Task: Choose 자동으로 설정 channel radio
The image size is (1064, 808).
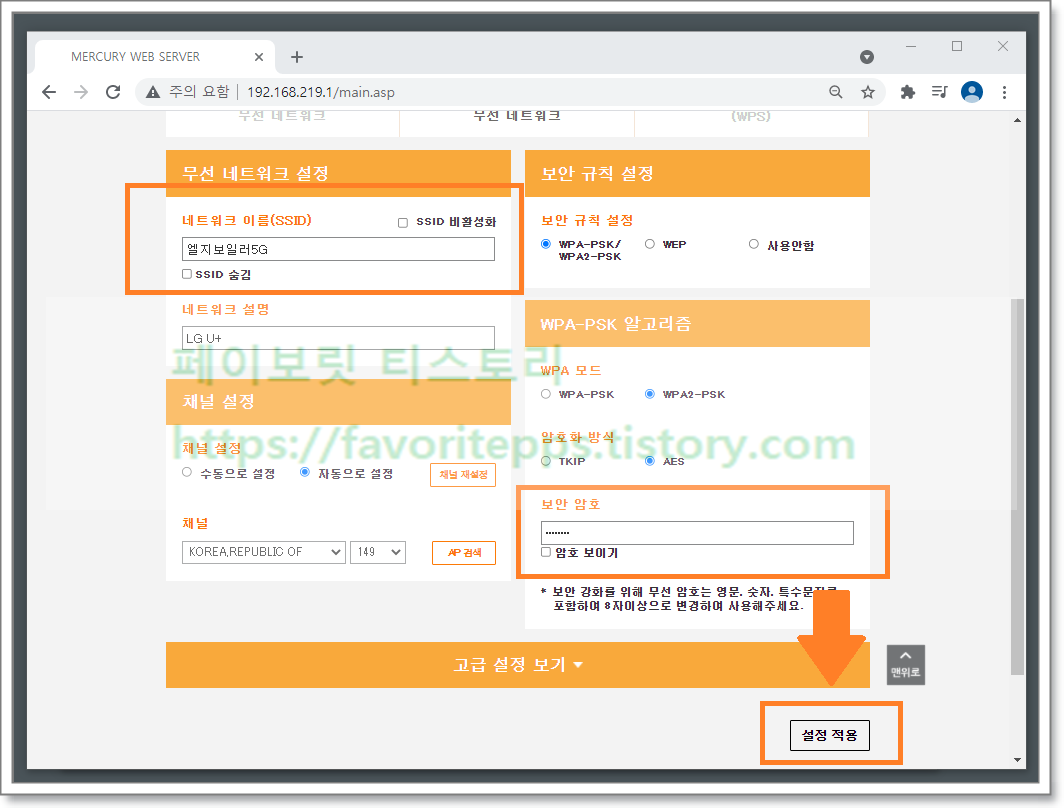Action: click(305, 472)
